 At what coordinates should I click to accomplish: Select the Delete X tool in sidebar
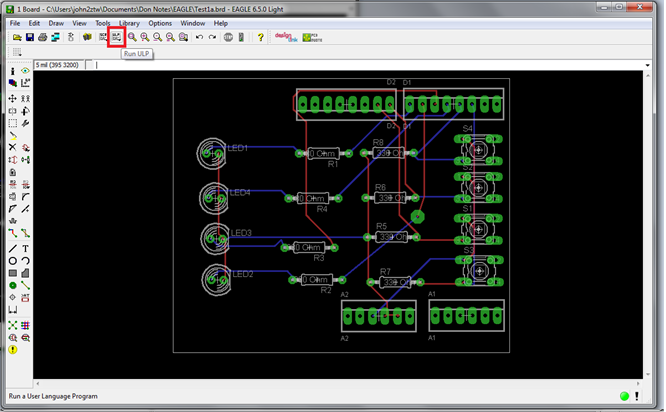[12, 147]
